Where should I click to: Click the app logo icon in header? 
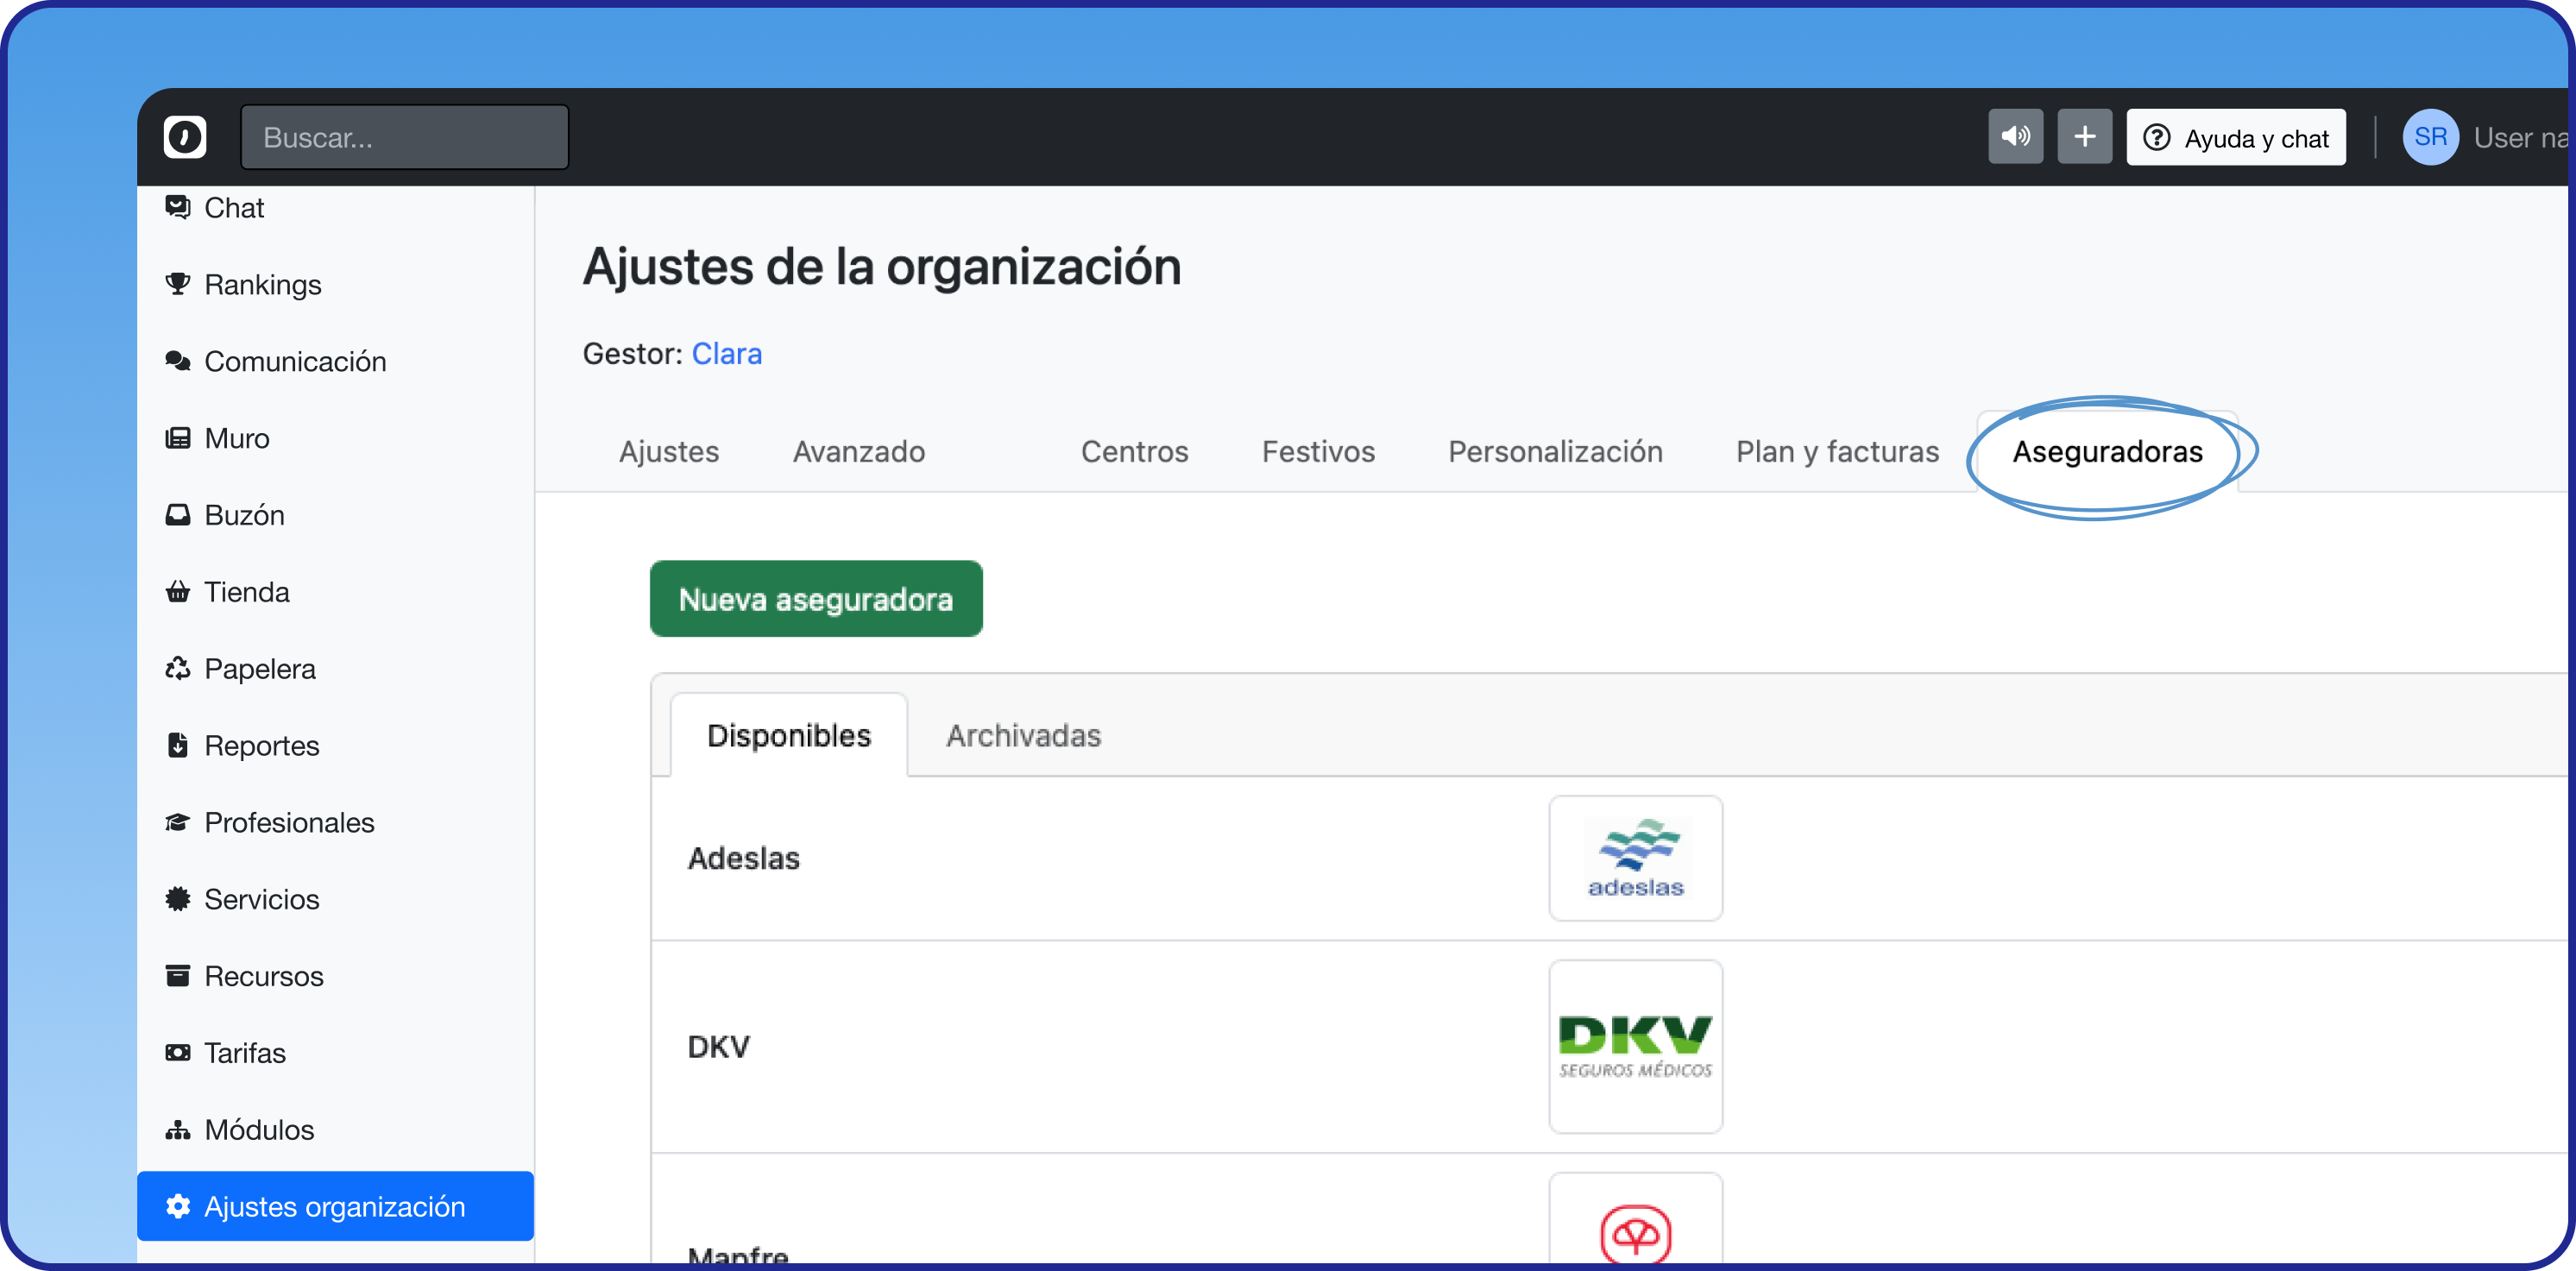(185, 137)
